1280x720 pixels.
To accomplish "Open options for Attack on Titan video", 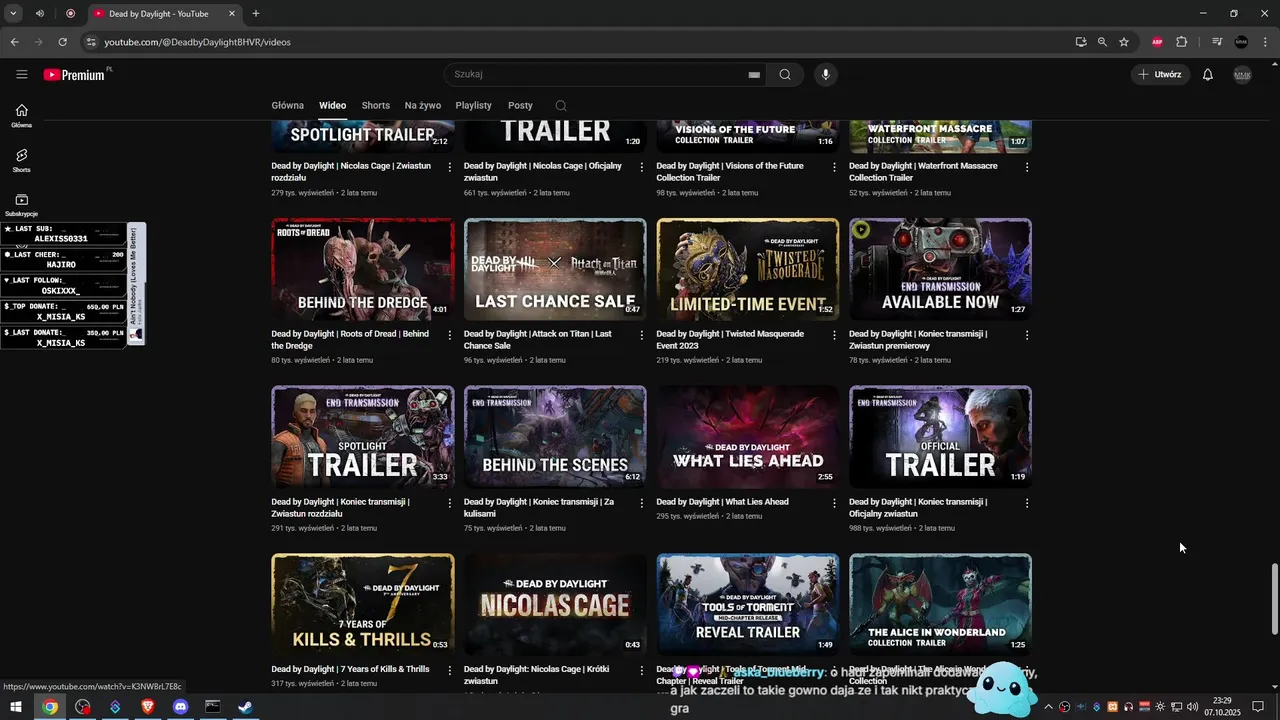I will [642, 335].
